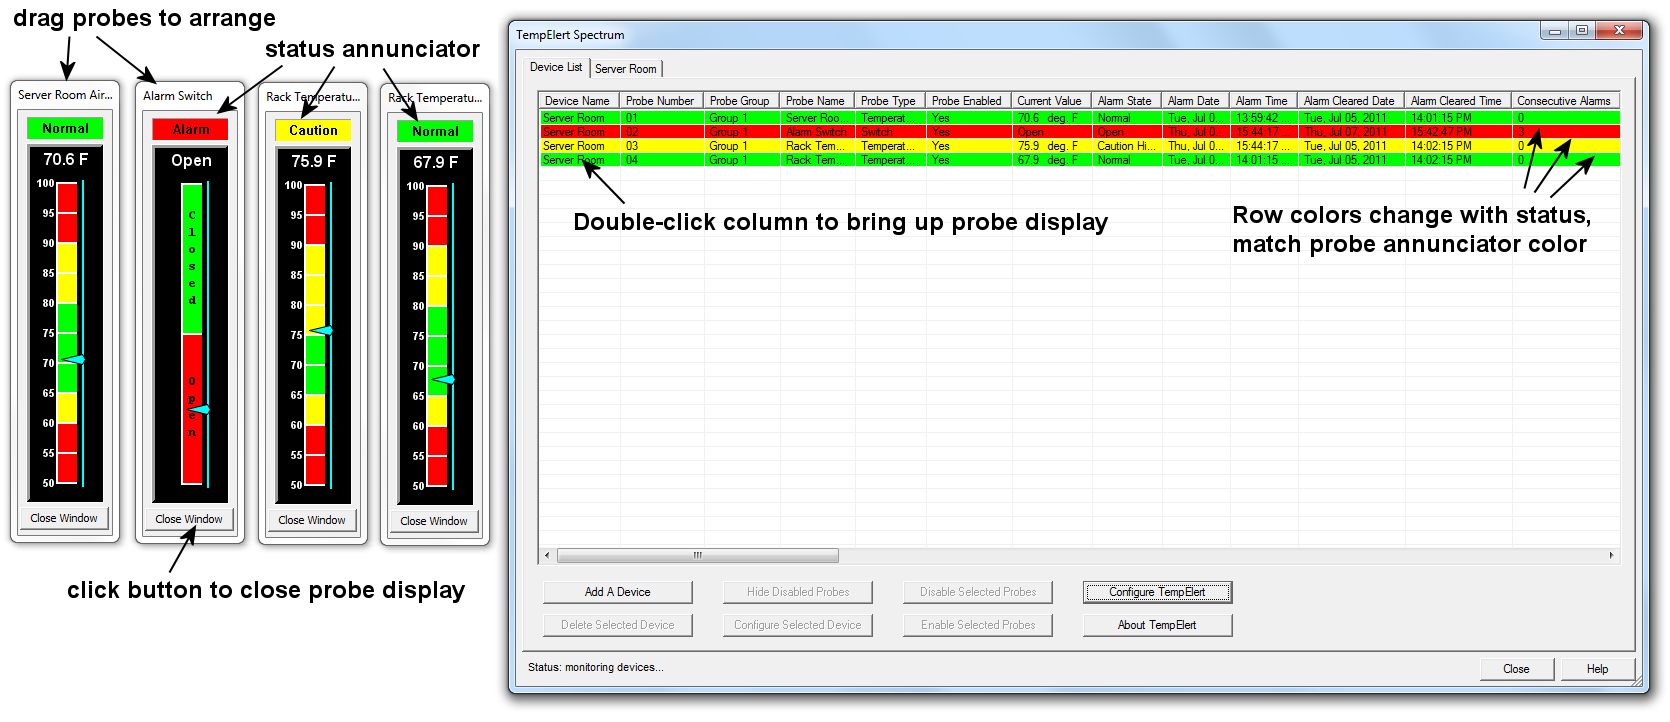Click the cyan pointer on the 75.9 F gauge
This screenshot has width=1670, height=722.
(x=321, y=330)
